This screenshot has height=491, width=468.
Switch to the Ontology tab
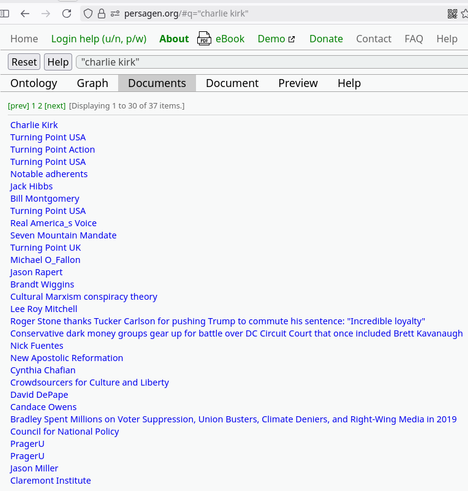click(x=34, y=83)
